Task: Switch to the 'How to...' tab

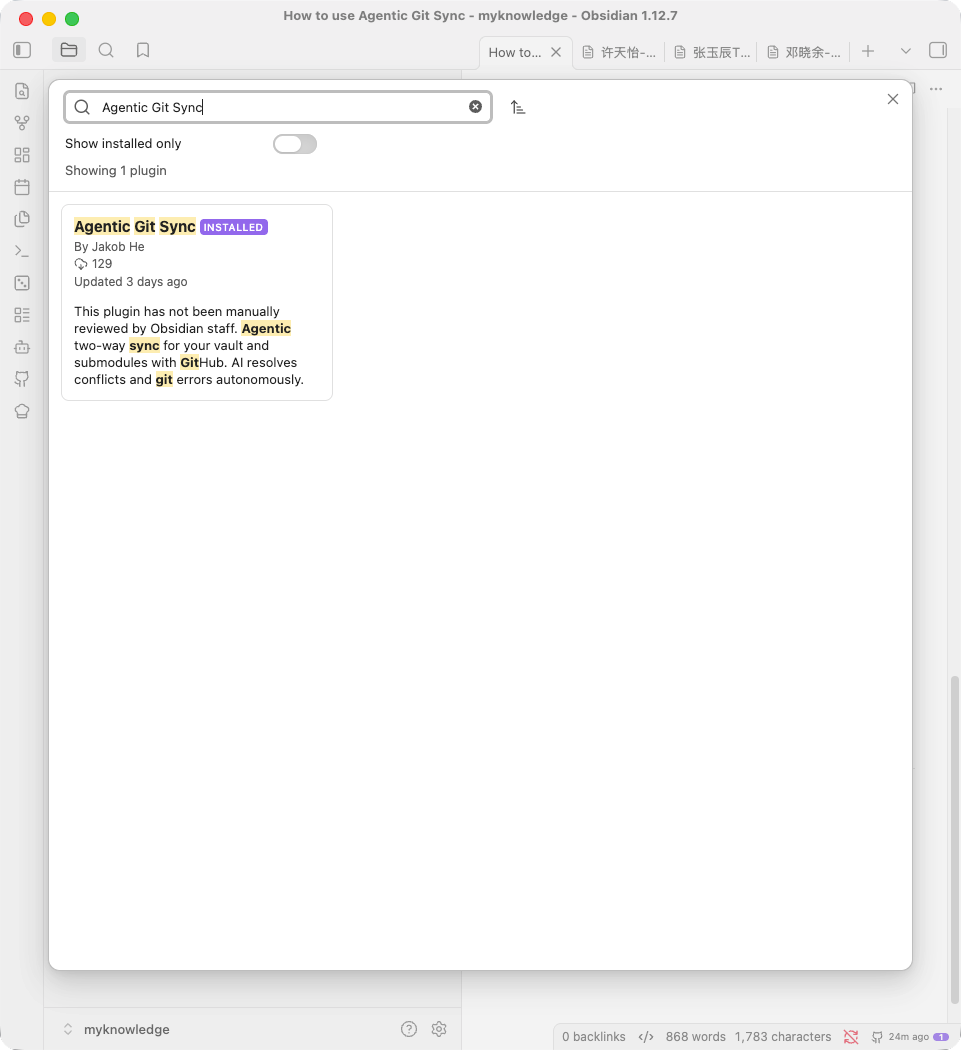Action: pos(514,52)
